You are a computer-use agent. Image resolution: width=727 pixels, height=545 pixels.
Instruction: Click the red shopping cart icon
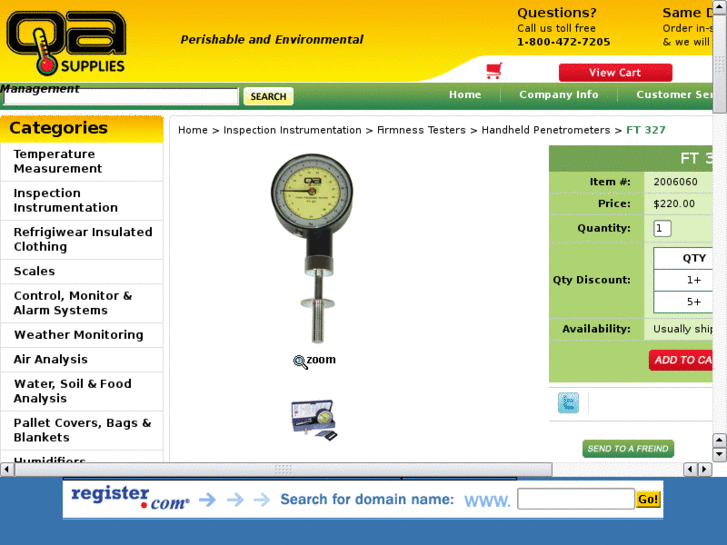494,71
